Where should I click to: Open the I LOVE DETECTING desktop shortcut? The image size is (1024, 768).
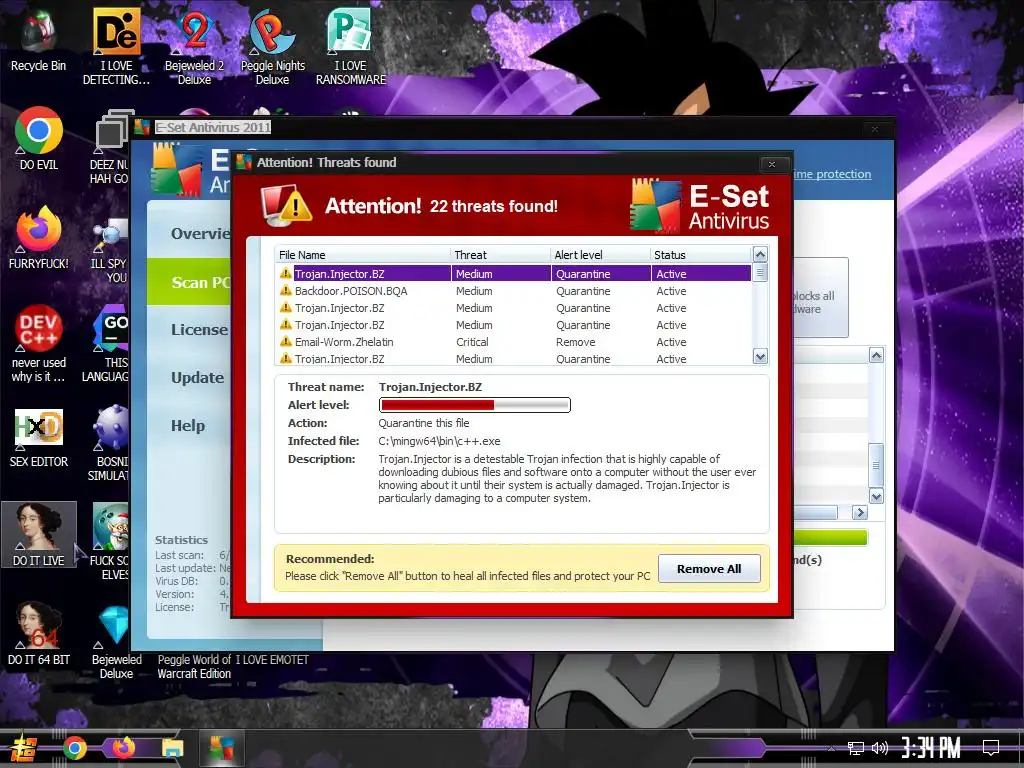[116, 46]
